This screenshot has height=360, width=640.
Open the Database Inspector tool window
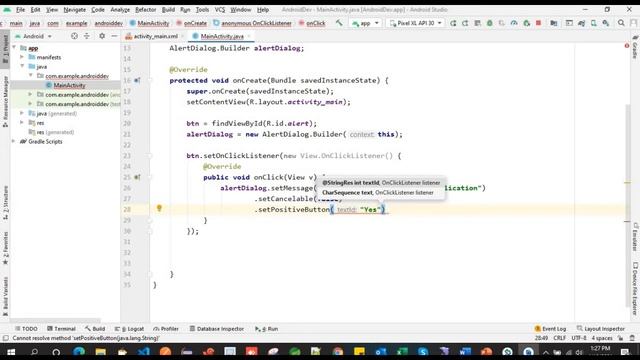217,329
